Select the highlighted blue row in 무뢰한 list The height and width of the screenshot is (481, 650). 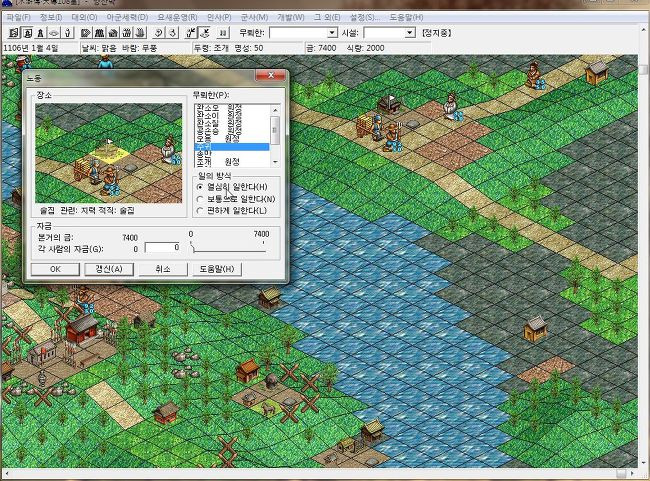(x=232, y=147)
